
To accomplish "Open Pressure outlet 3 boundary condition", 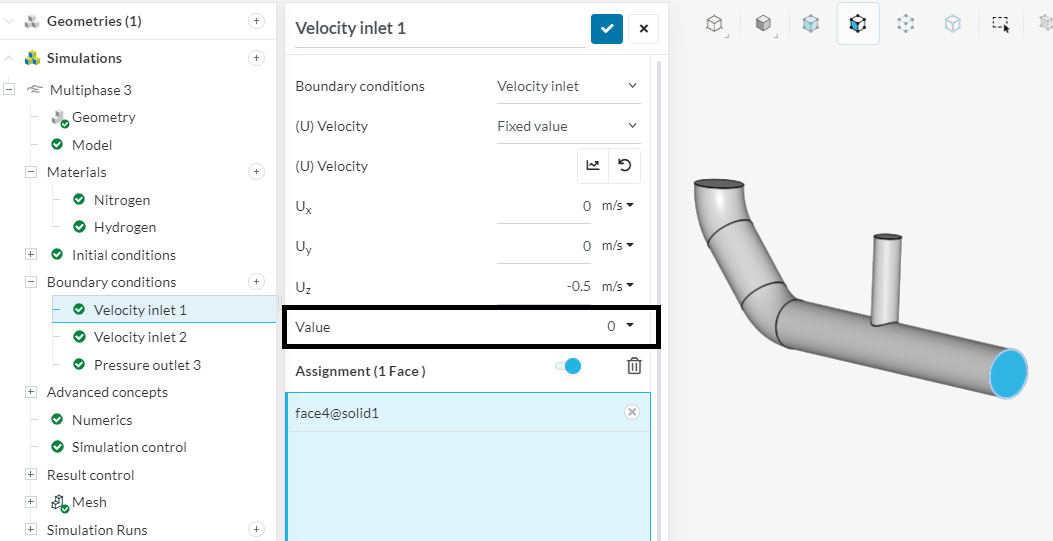I will [x=147, y=365].
